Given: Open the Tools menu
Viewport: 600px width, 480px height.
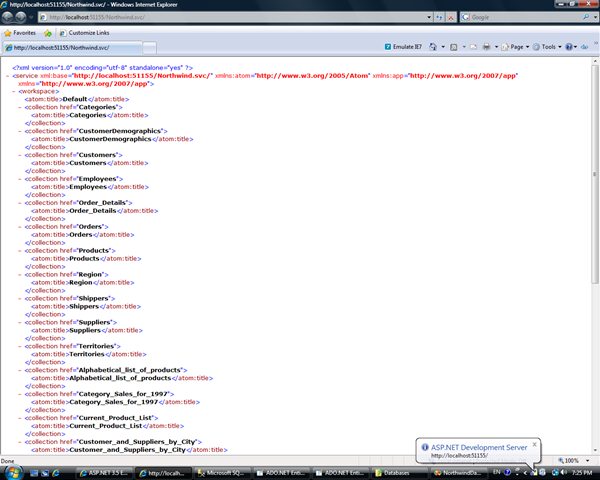Looking at the screenshot, I should point(547,47).
